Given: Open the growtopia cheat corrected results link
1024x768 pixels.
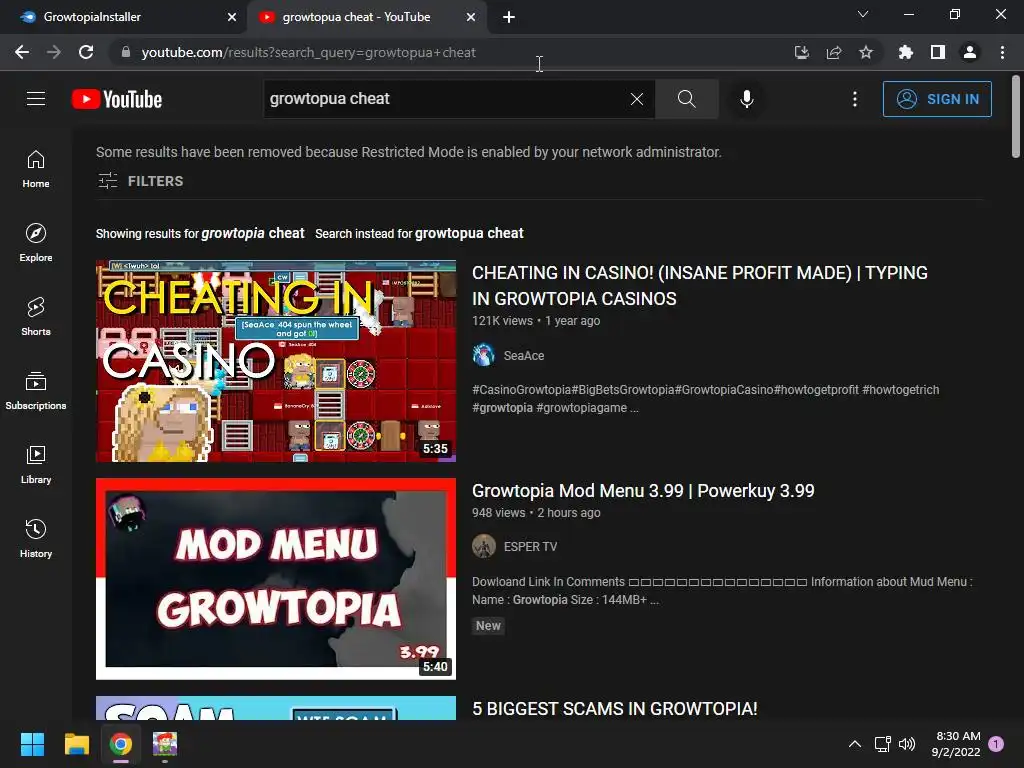Looking at the screenshot, I should tap(253, 233).
